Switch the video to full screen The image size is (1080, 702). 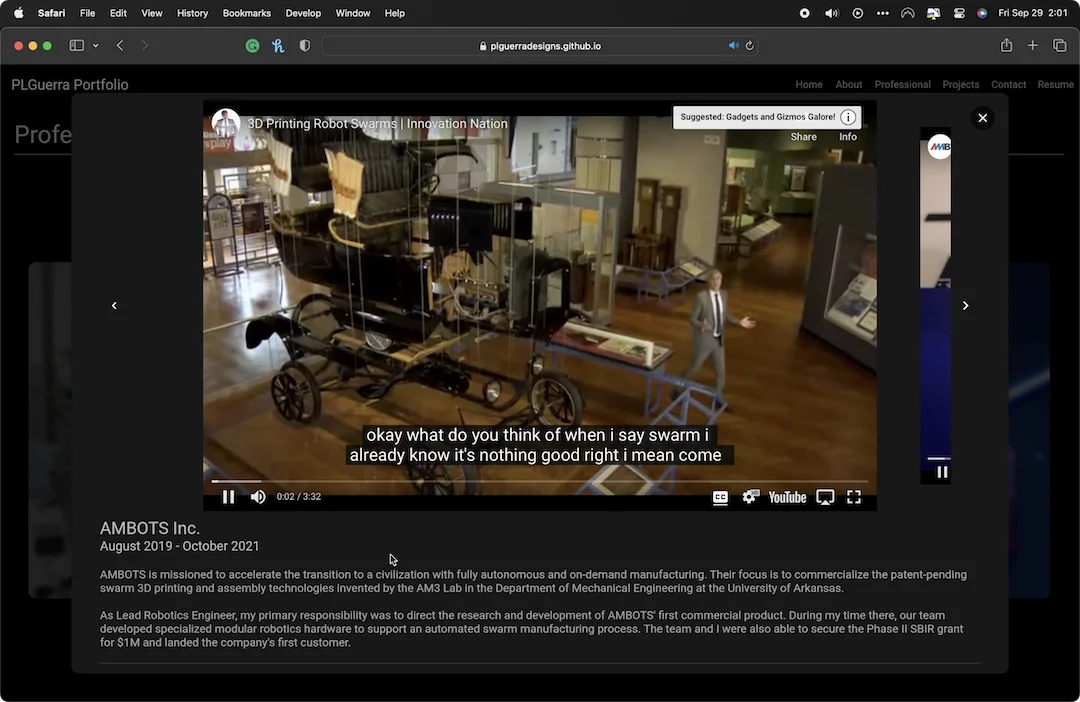pos(854,497)
